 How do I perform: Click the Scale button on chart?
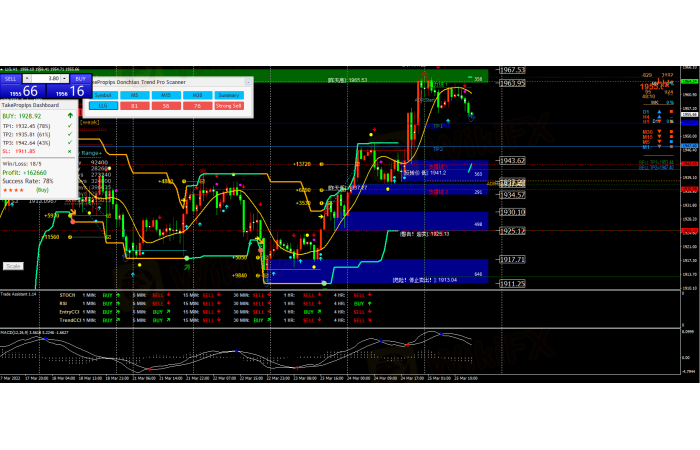[x=13, y=266]
